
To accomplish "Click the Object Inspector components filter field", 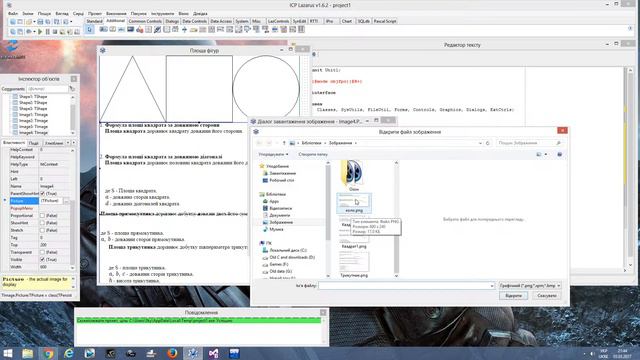I will pos(47,89).
